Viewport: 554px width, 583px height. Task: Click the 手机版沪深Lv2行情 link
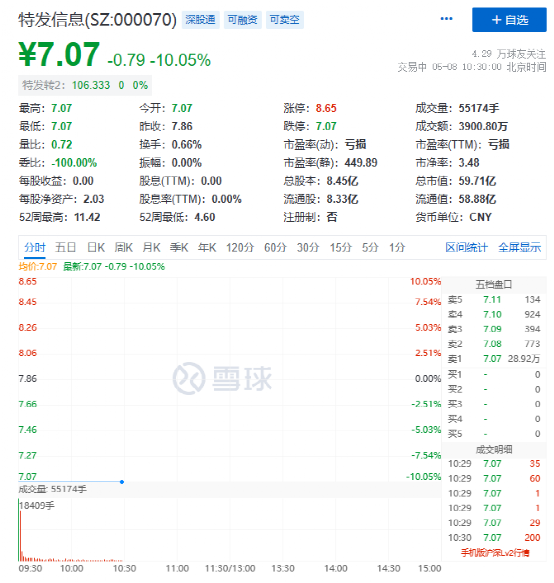tap(495, 553)
